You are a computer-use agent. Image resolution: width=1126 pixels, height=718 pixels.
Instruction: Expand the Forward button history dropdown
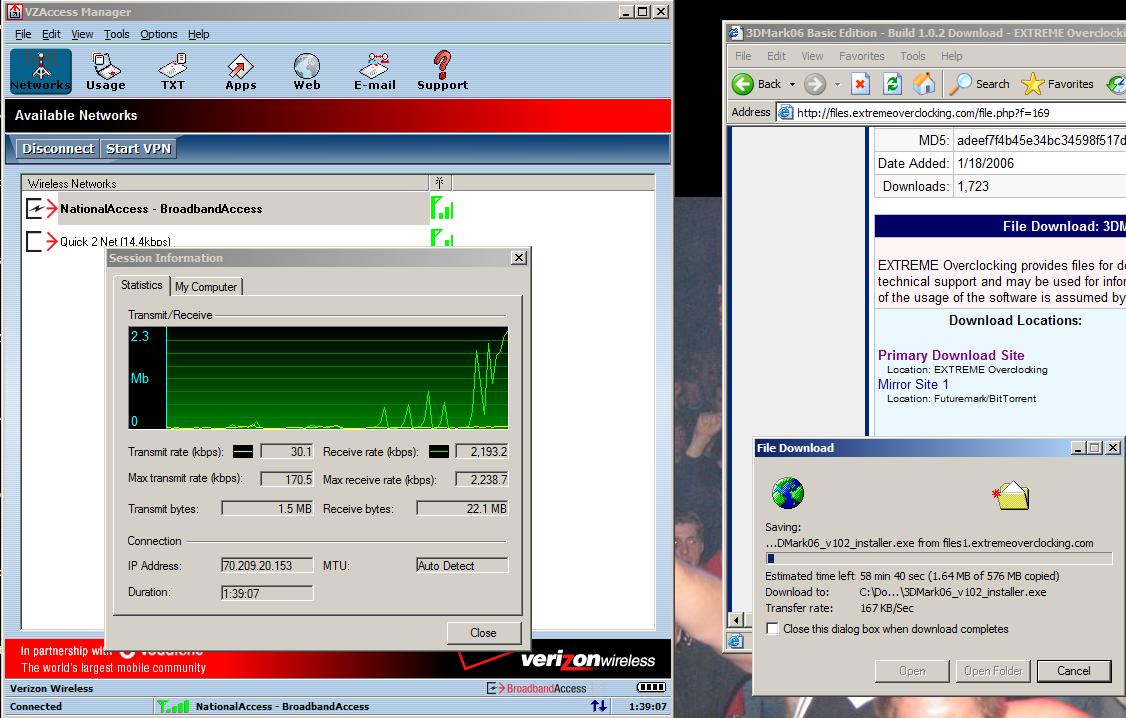pyautogui.click(x=837, y=84)
